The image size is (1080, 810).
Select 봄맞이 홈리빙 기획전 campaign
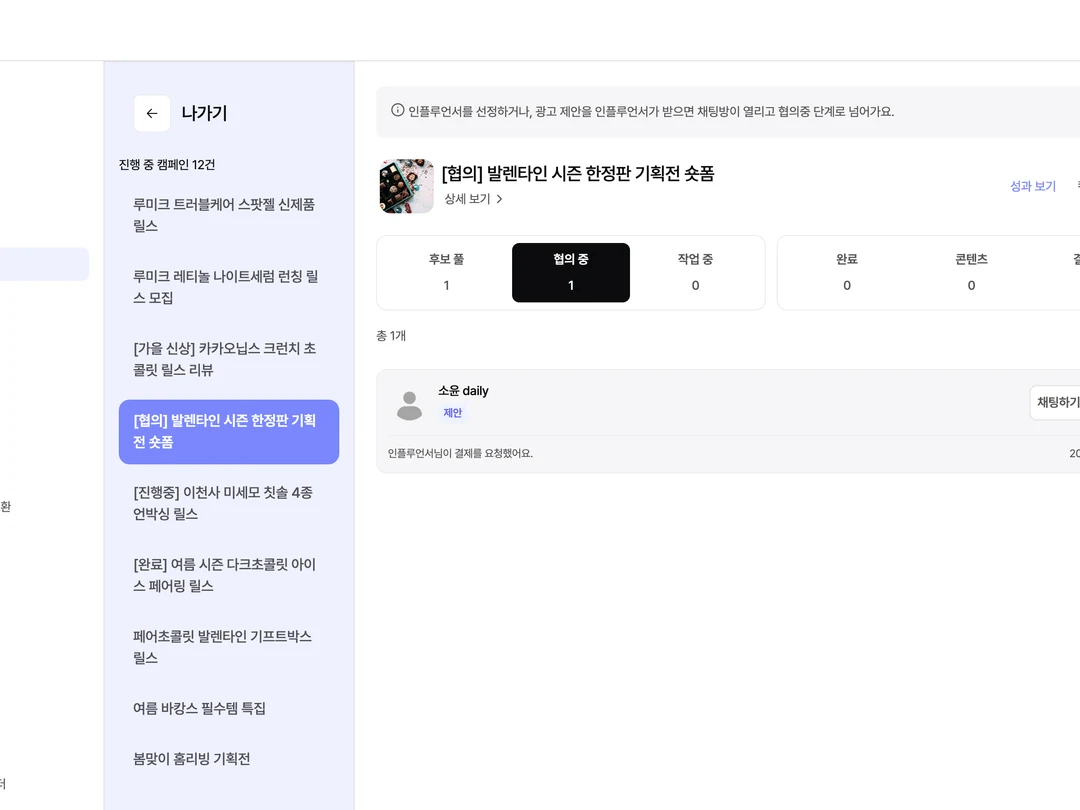click(229, 759)
